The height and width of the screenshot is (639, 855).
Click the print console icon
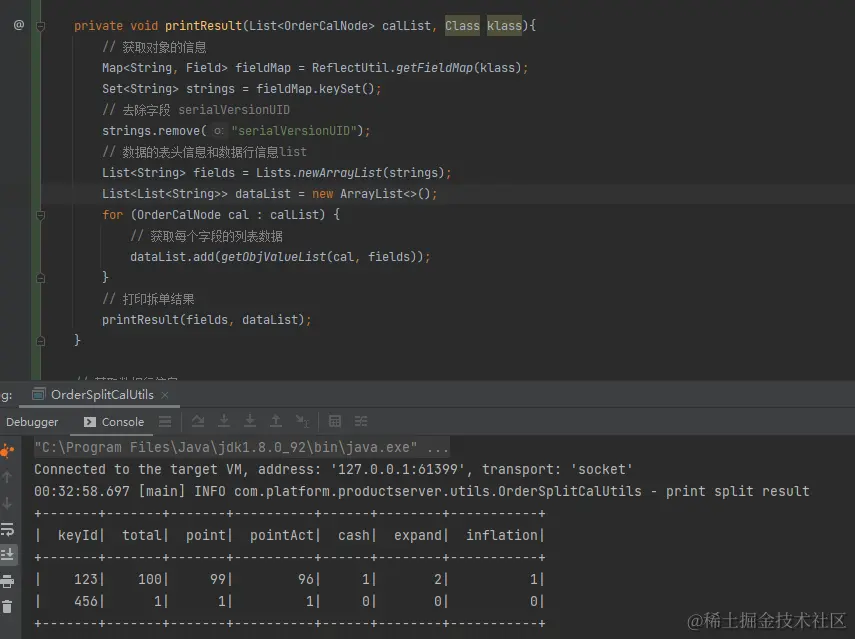pos(7,581)
